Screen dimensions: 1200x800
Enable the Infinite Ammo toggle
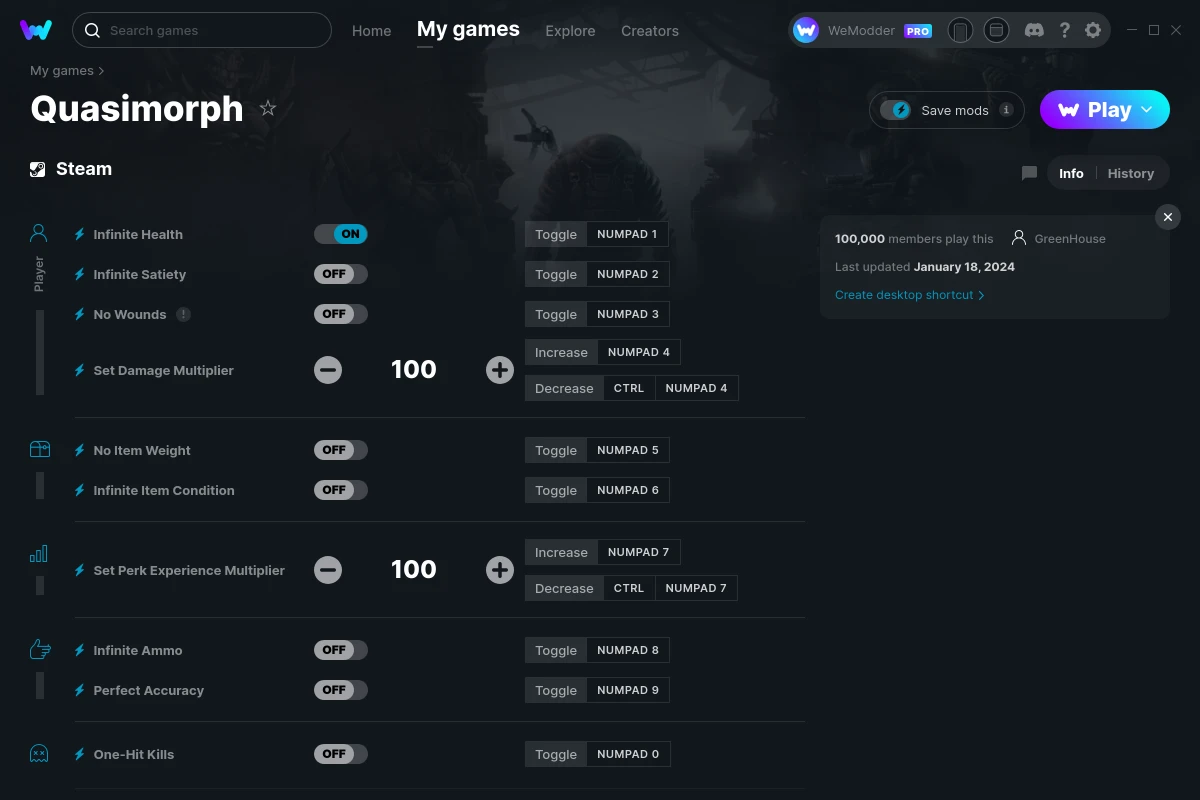point(340,649)
